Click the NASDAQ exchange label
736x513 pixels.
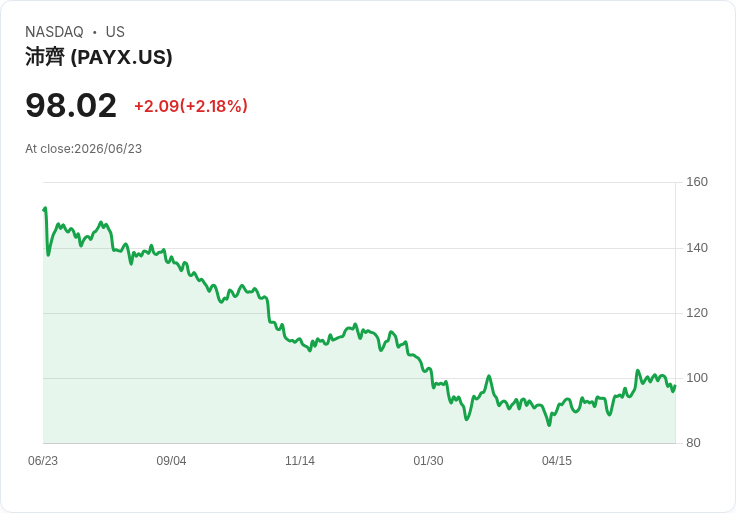coord(54,32)
